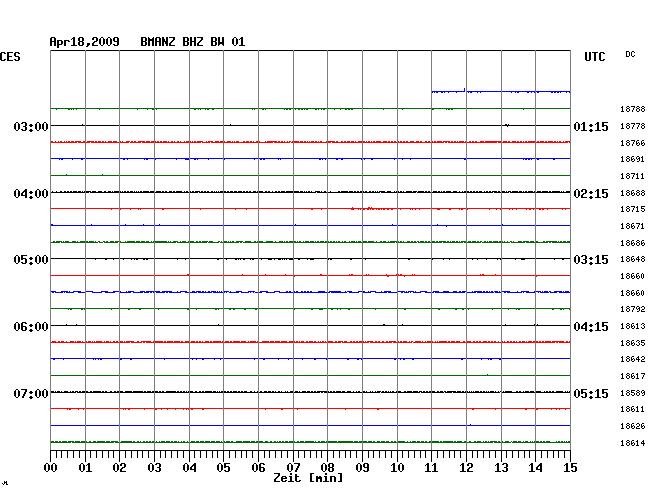Click the 'DC' column header
This screenshot has width=650, height=494.
630,54
